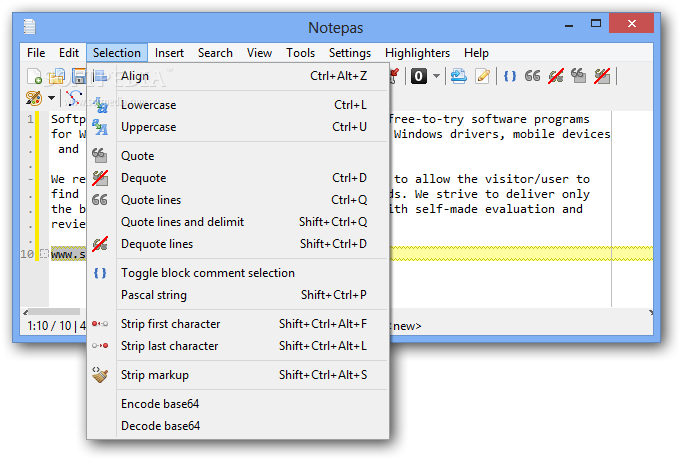This screenshot has height=460, width=681.
Task: Pick Quote lines and delimit
Action: [238, 222]
